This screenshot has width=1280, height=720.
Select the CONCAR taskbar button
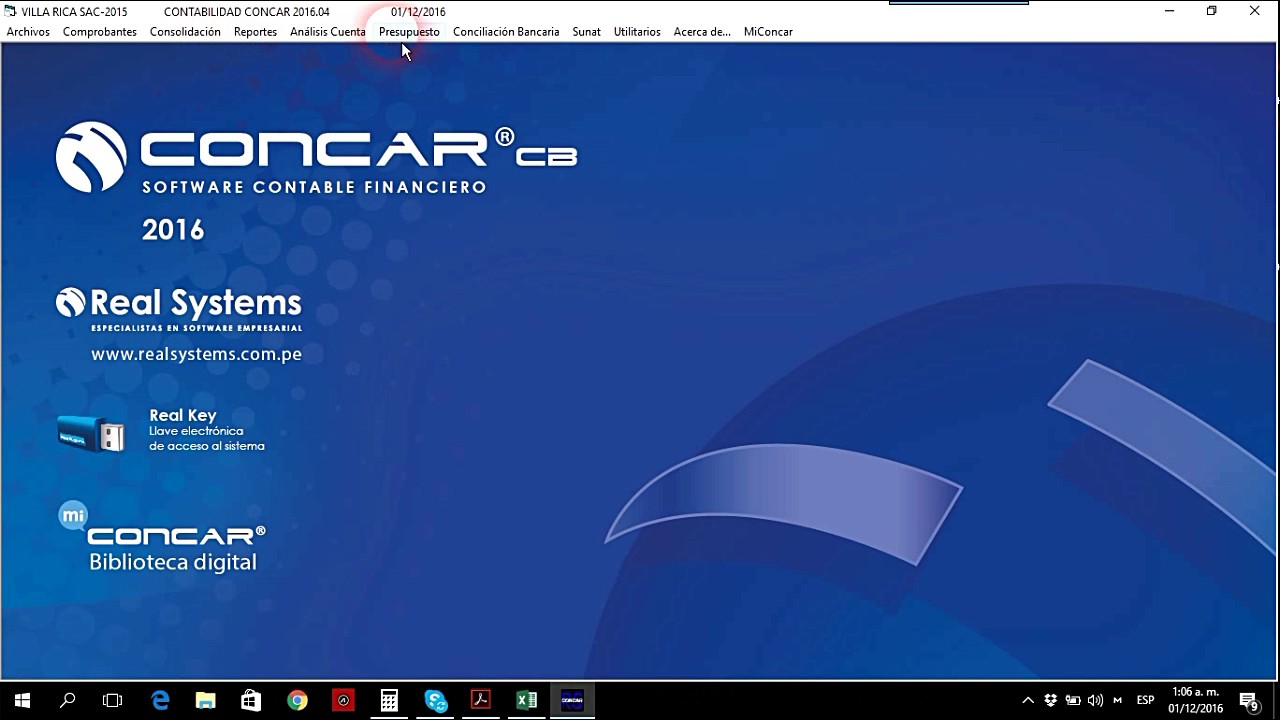point(573,700)
